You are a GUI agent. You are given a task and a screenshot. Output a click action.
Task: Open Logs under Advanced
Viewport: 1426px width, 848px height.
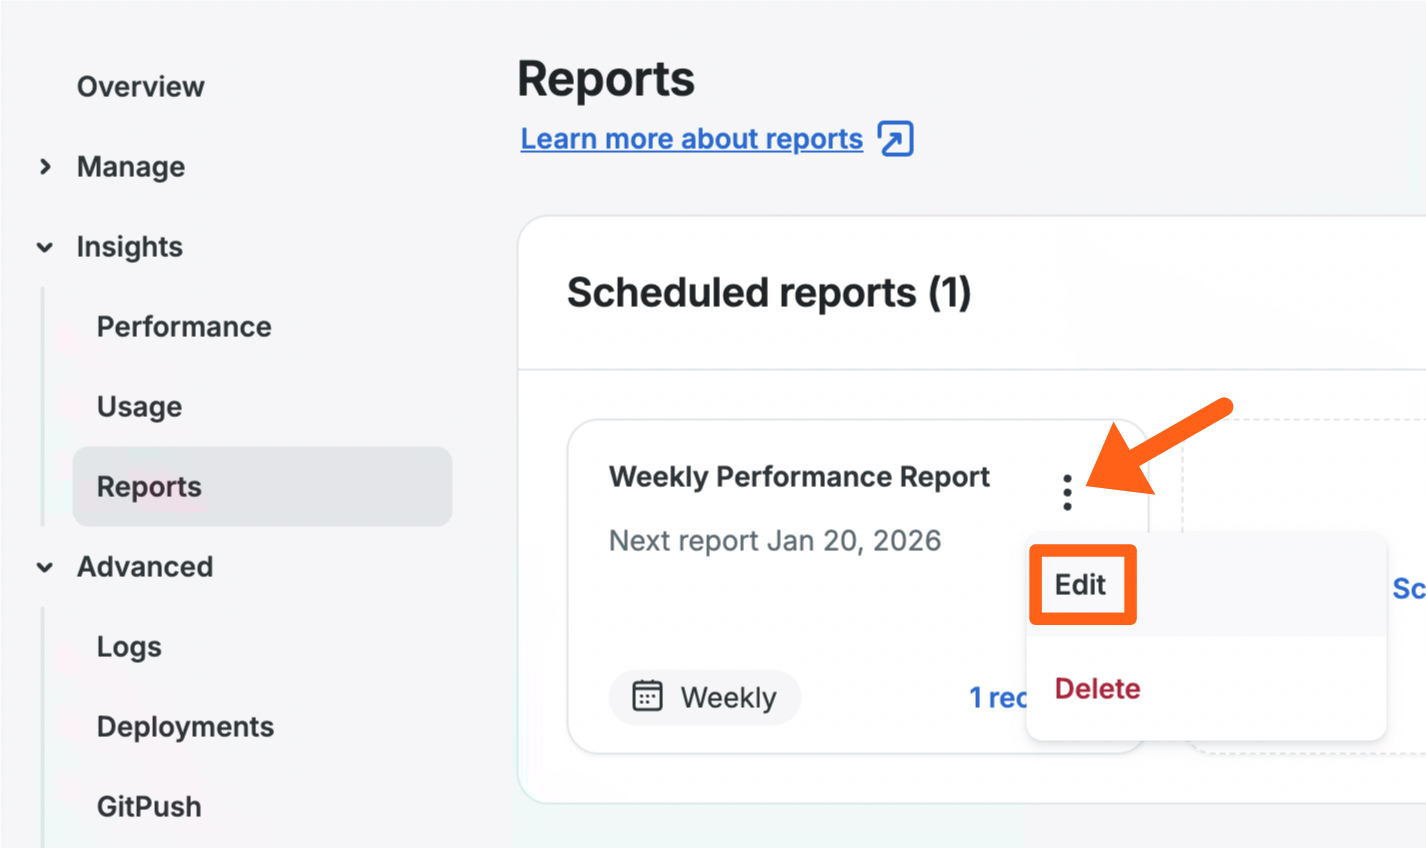tap(129, 647)
